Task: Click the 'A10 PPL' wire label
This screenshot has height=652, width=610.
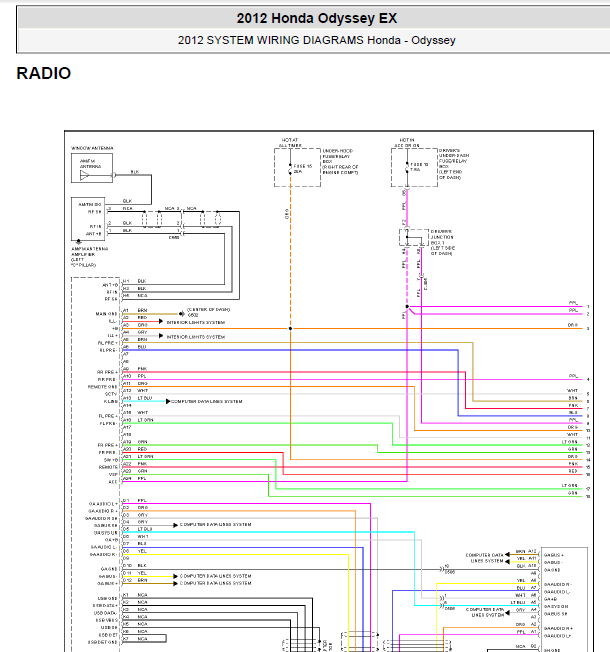Action: (x=135, y=376)
